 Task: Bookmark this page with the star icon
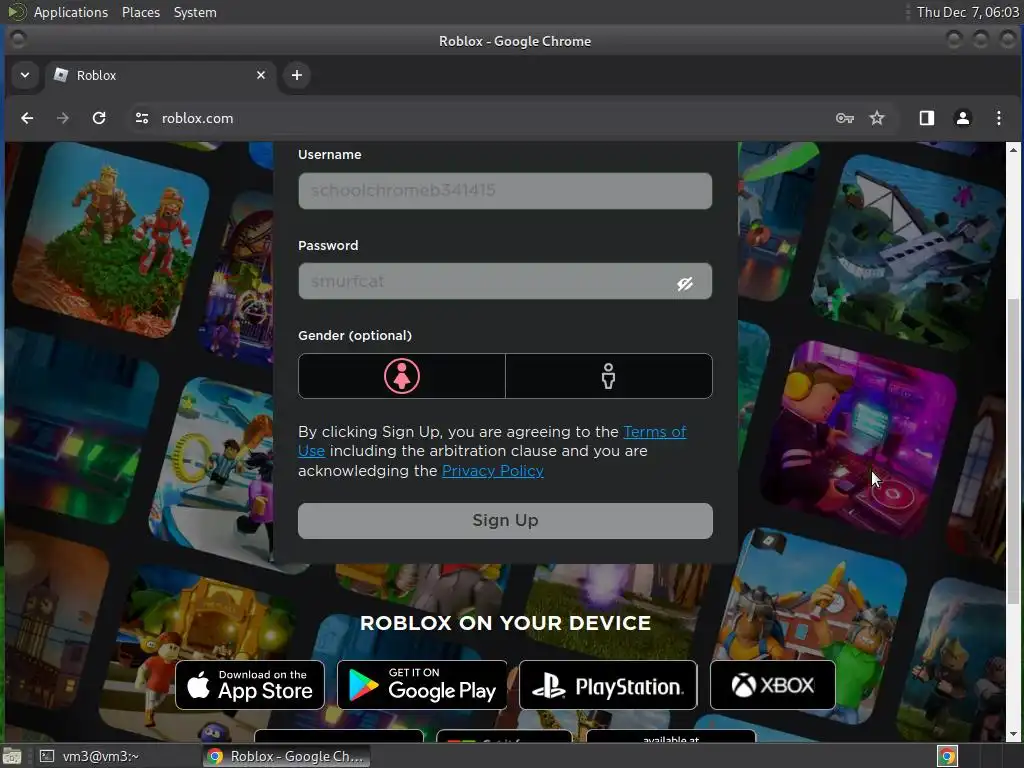pos(876,118)
